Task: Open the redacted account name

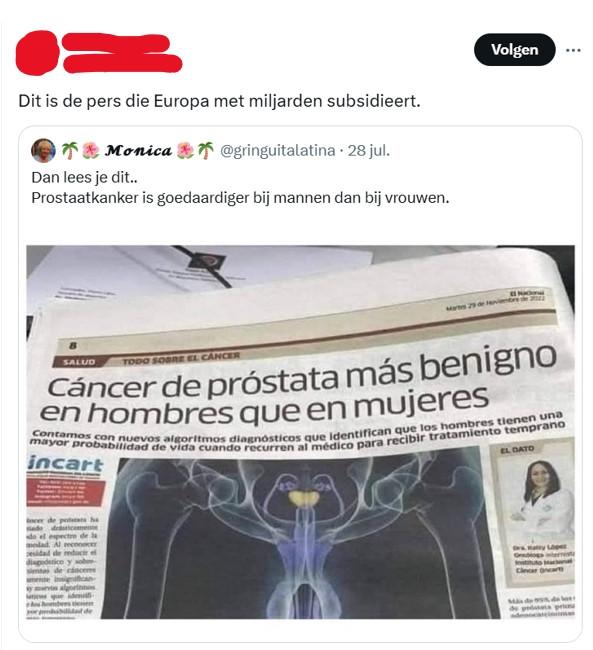Action: pyautogui.click(x=122, y=53)
